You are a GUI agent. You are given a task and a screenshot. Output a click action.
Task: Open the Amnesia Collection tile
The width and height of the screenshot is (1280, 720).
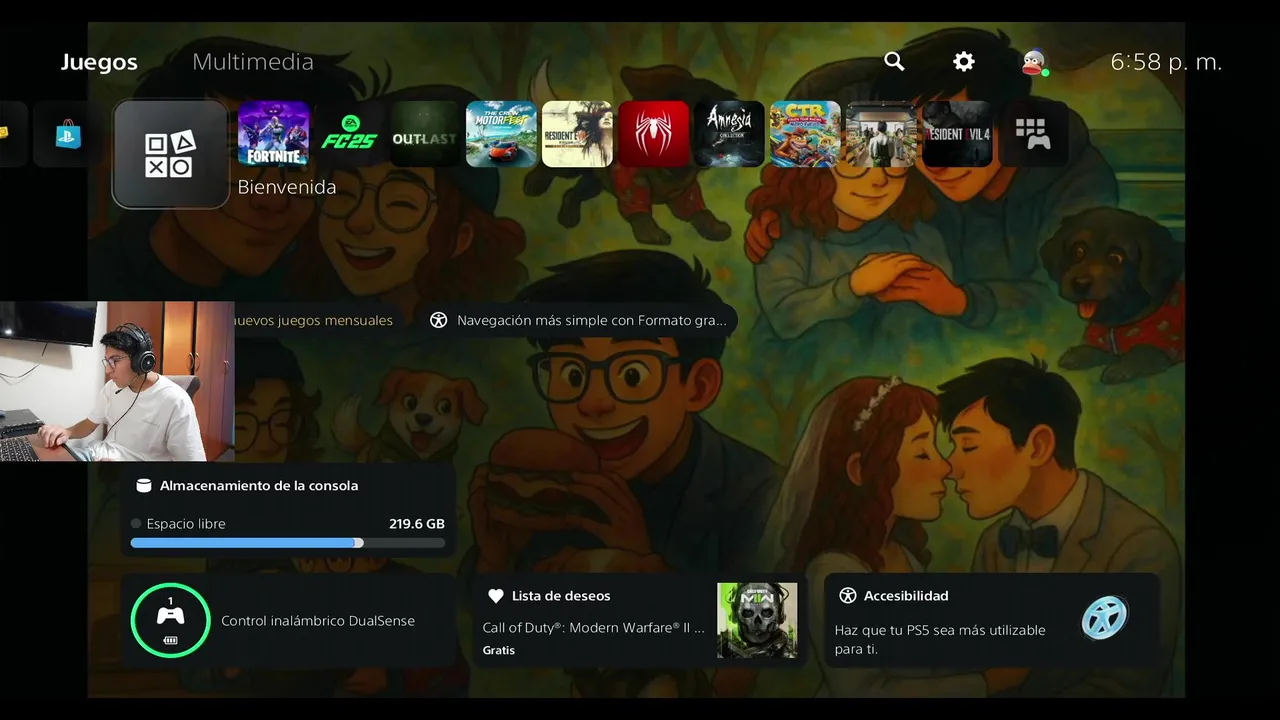pyautogui.click(x=729, y=134)
